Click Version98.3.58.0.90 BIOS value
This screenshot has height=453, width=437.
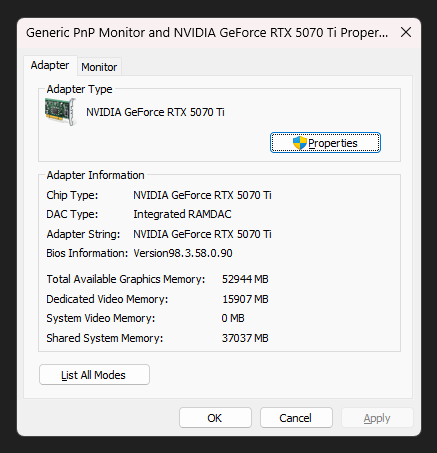click(183, 253)
